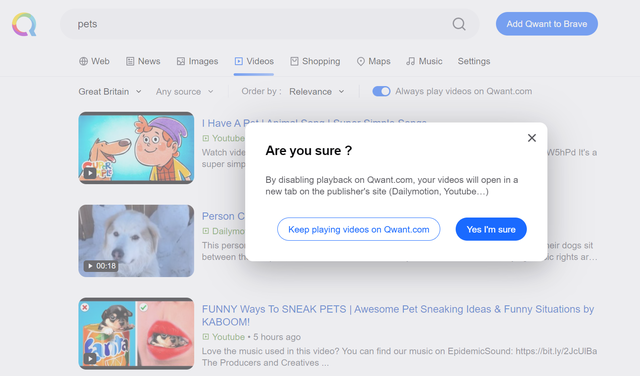The width and height of the screenshot is (640, 376).
Task: Open the Relevance order dropdown
Action: tap(317, 91)
